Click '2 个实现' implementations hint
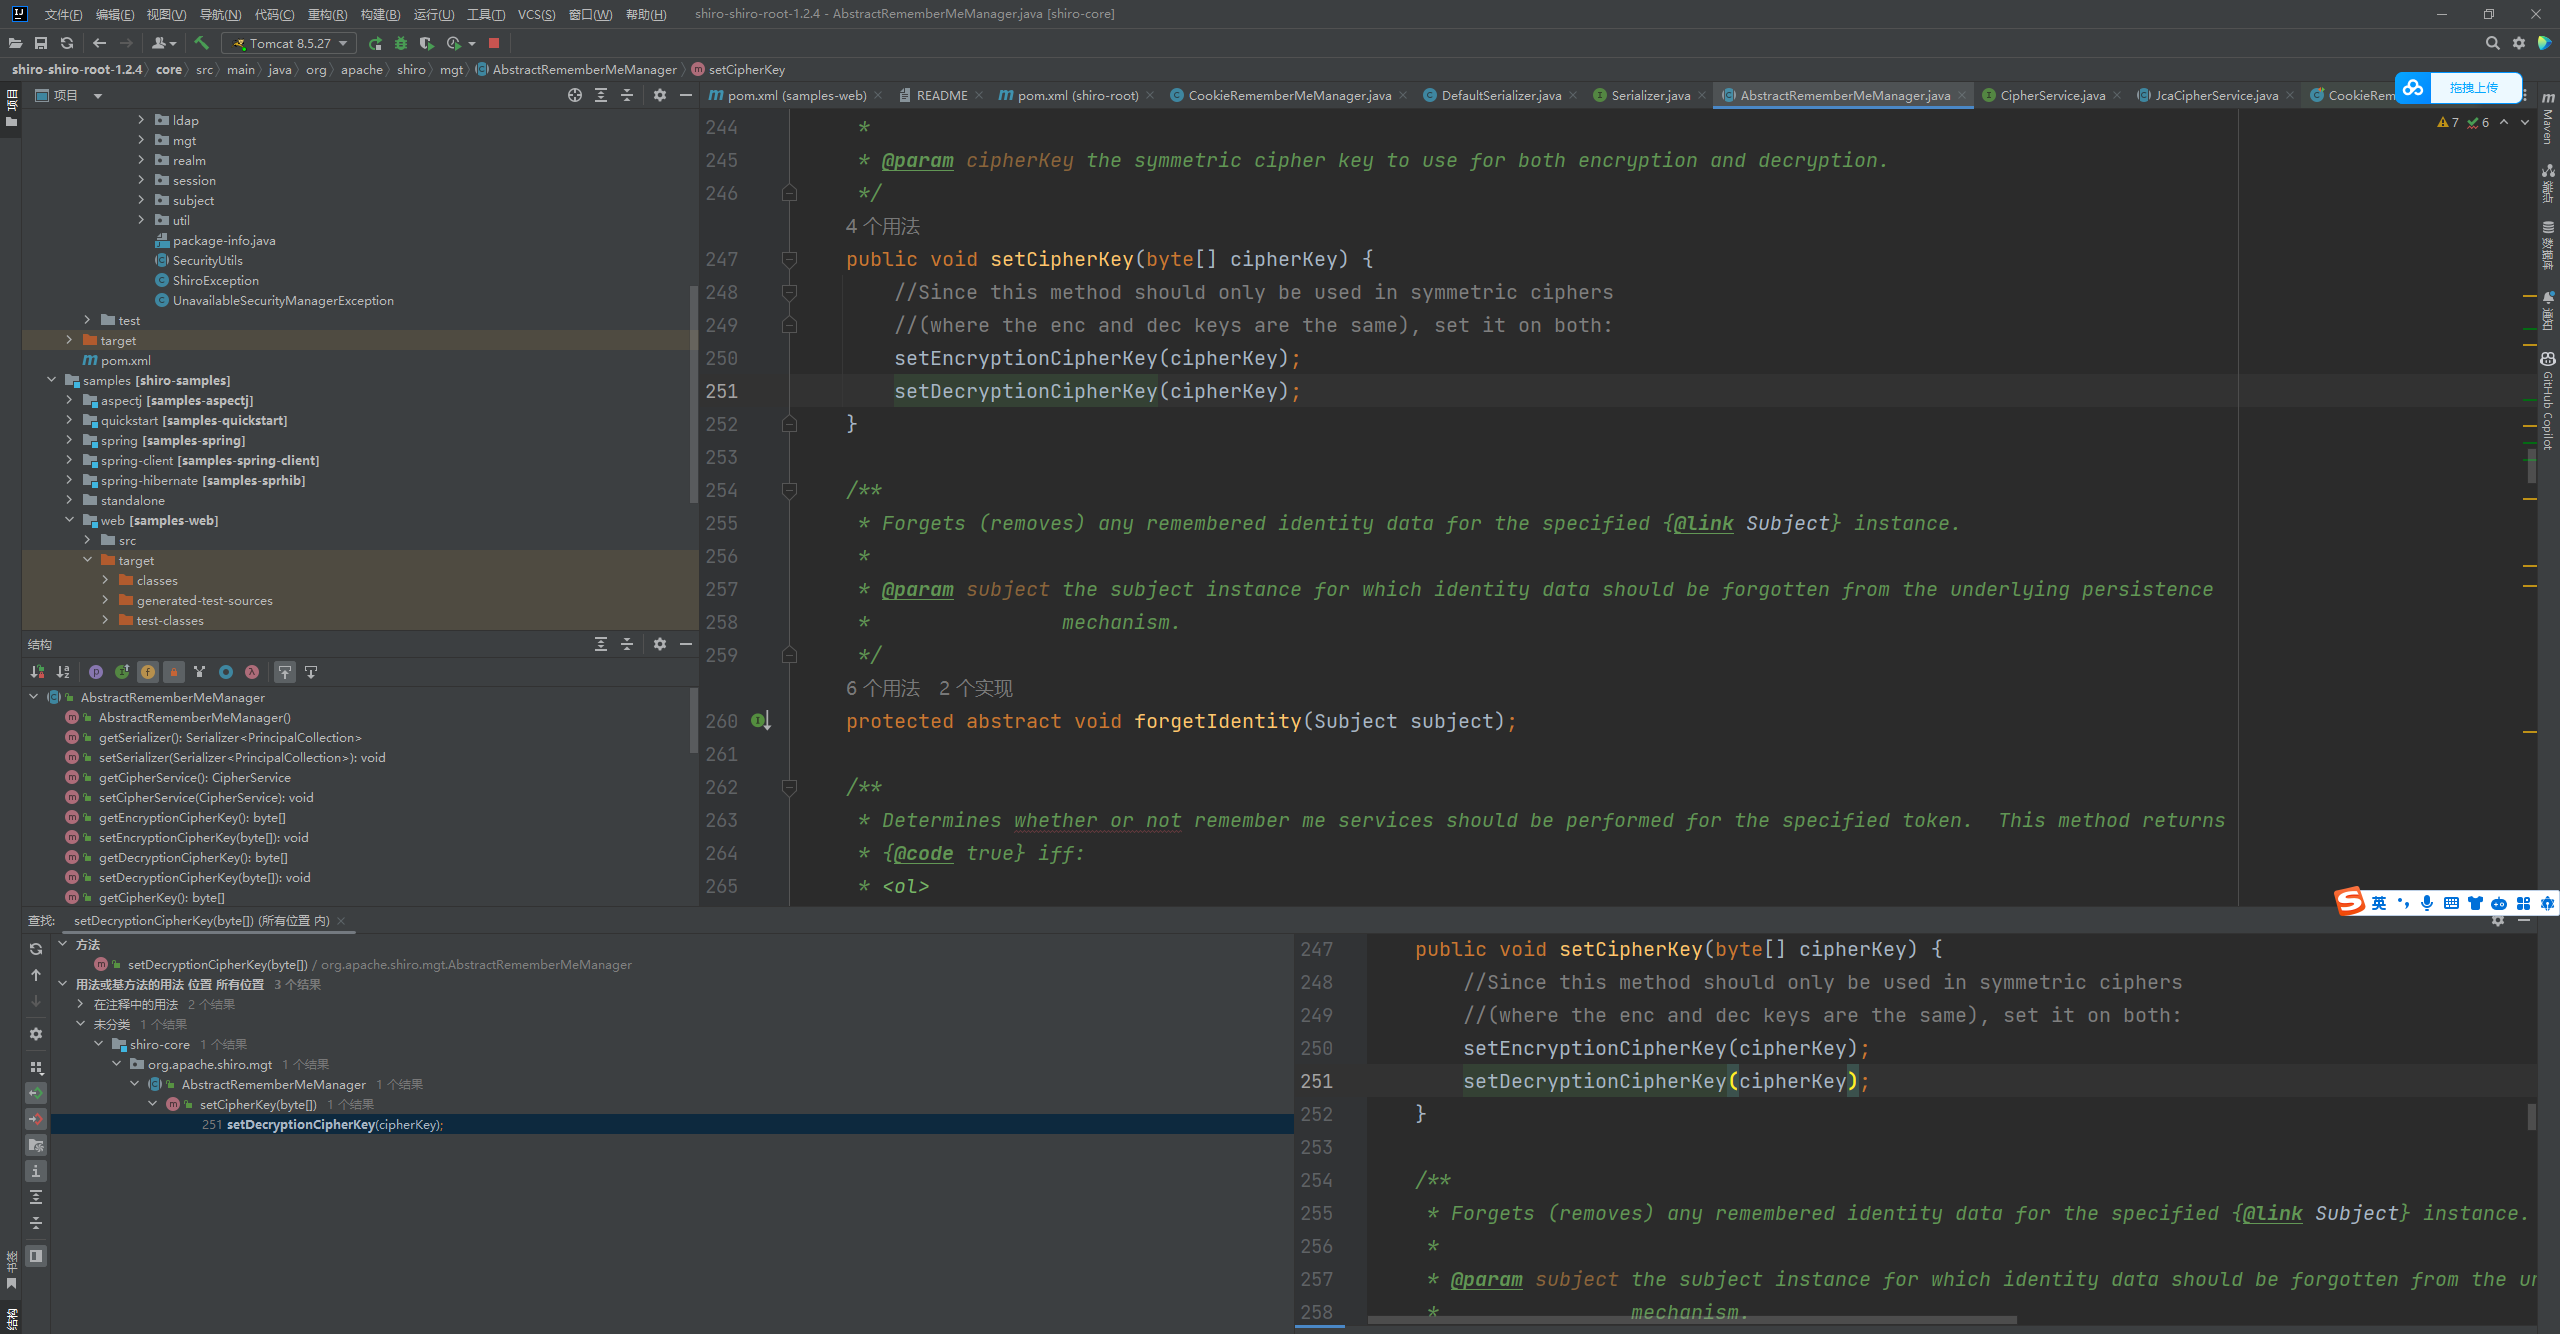The width and height of the screenshot is (2560, 1334). [975, 688]
